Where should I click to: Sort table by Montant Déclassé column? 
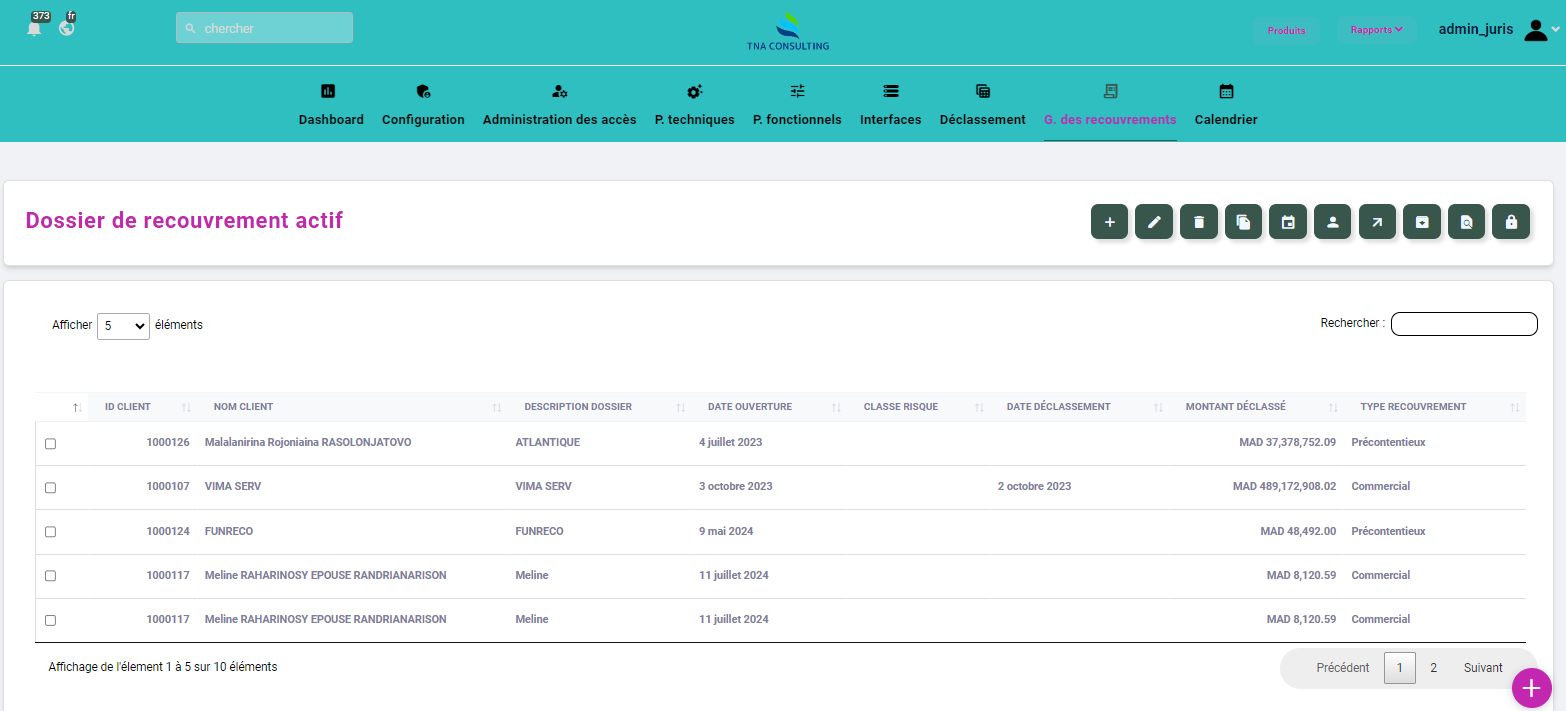click(1236, 407)
